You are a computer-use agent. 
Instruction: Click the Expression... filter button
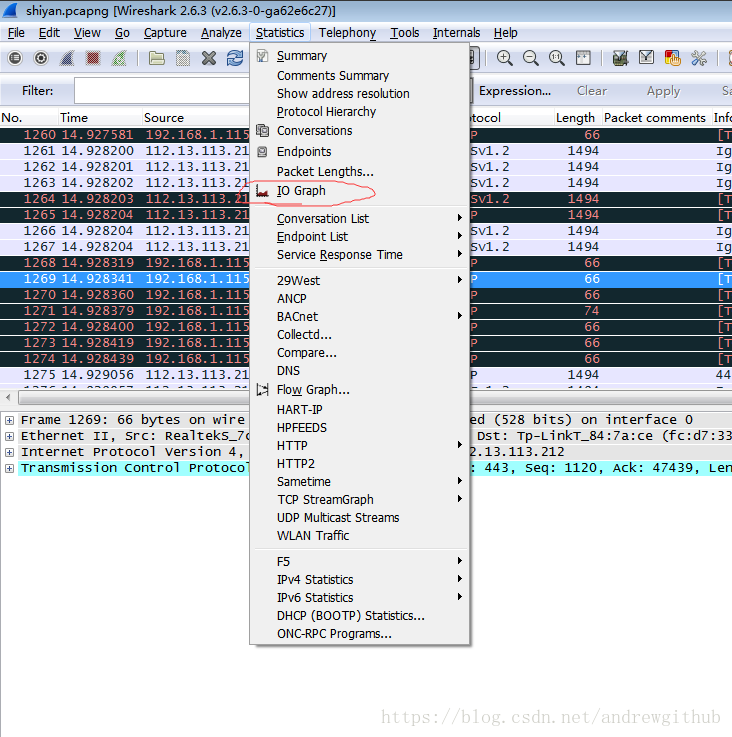(515, 91)
